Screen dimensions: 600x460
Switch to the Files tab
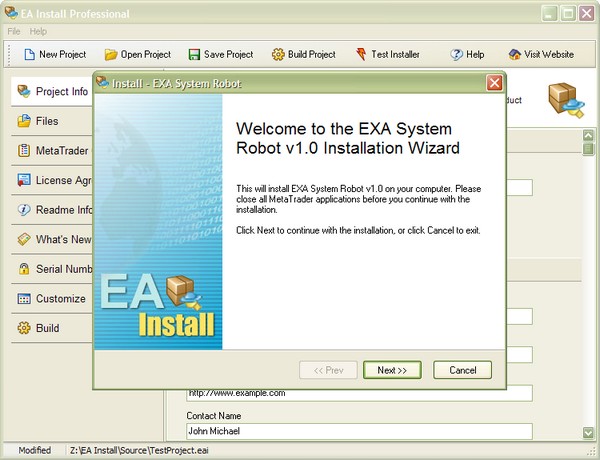(52, 121)
